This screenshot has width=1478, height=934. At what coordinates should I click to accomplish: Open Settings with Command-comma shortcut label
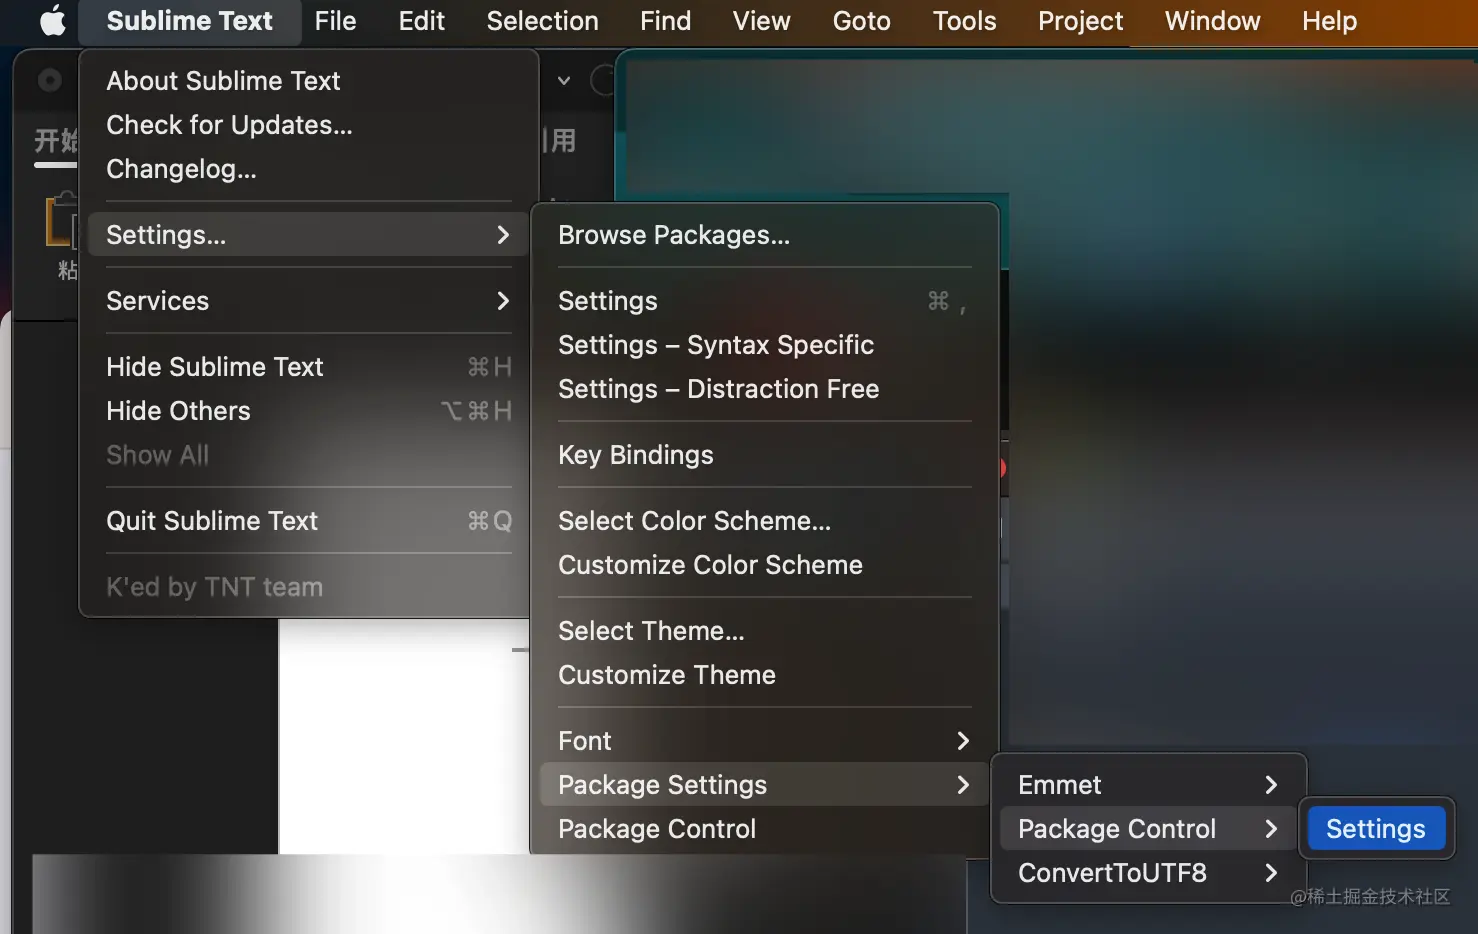764,301
